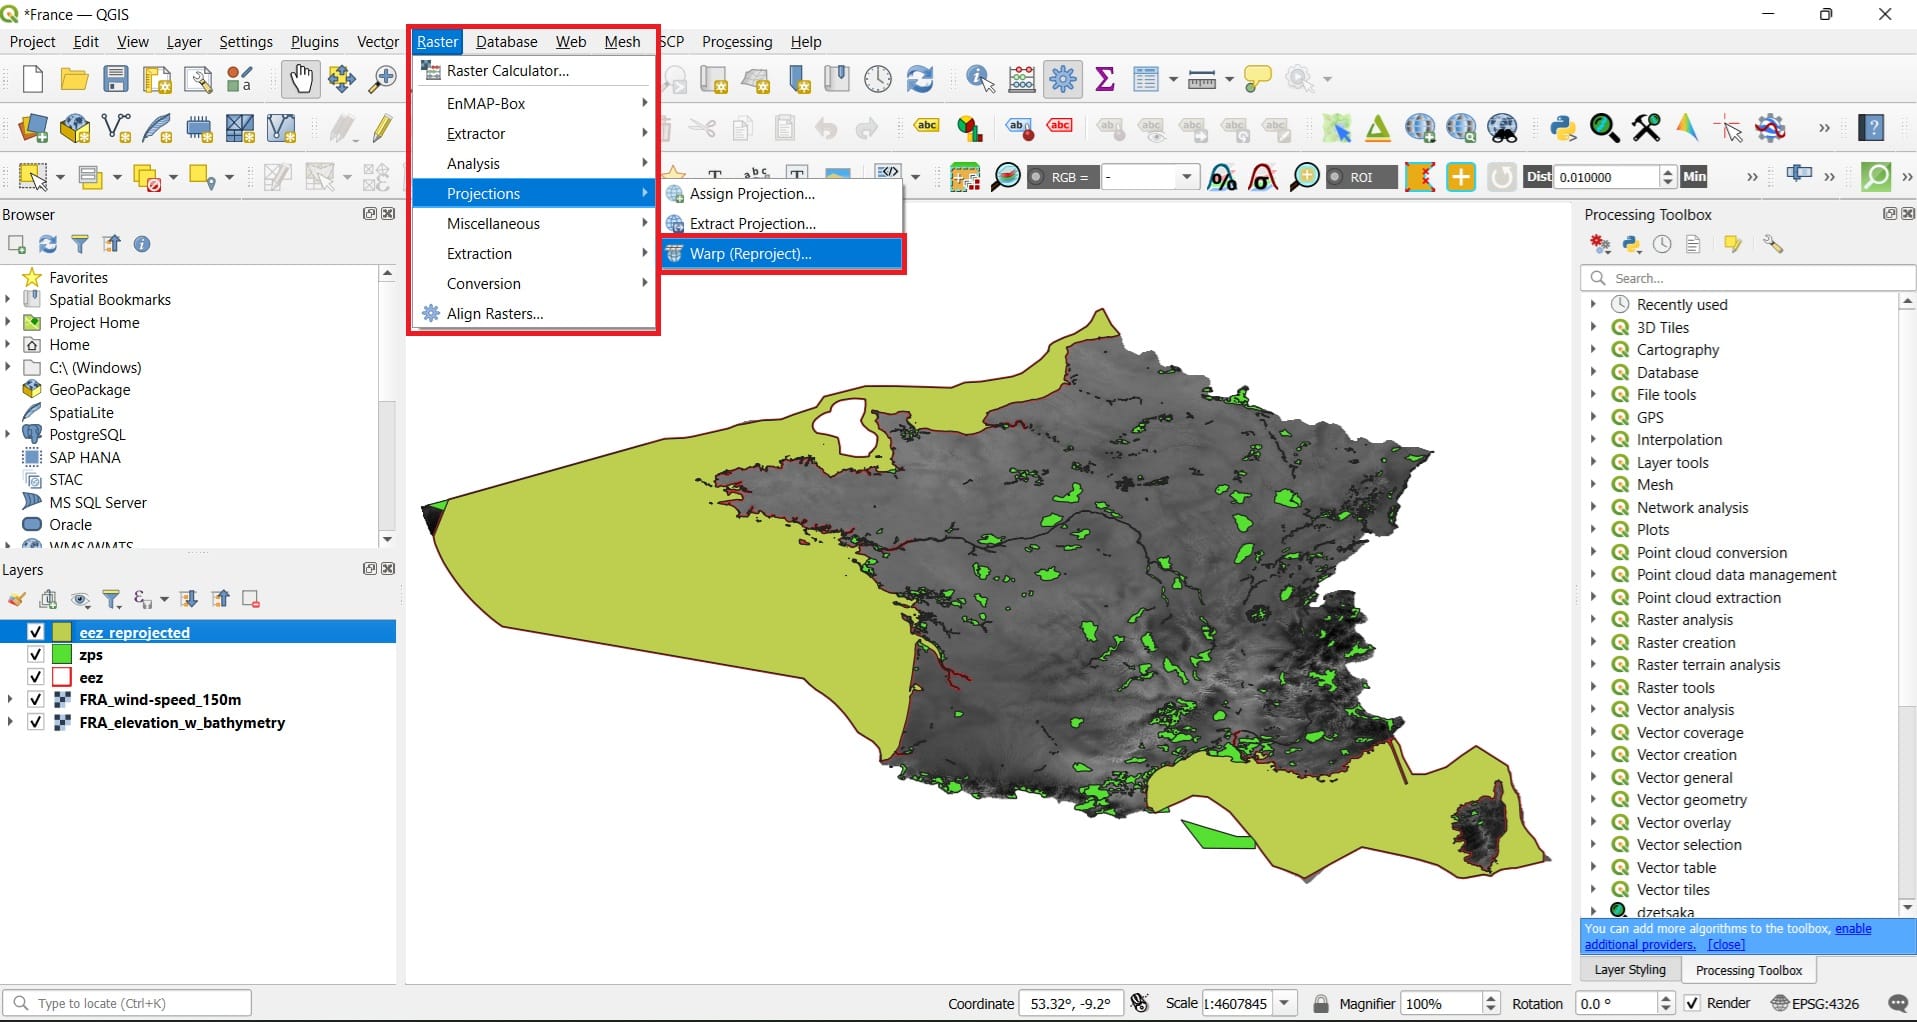
Task: Open Data Source Manager icon
Action: pos(33,128)
